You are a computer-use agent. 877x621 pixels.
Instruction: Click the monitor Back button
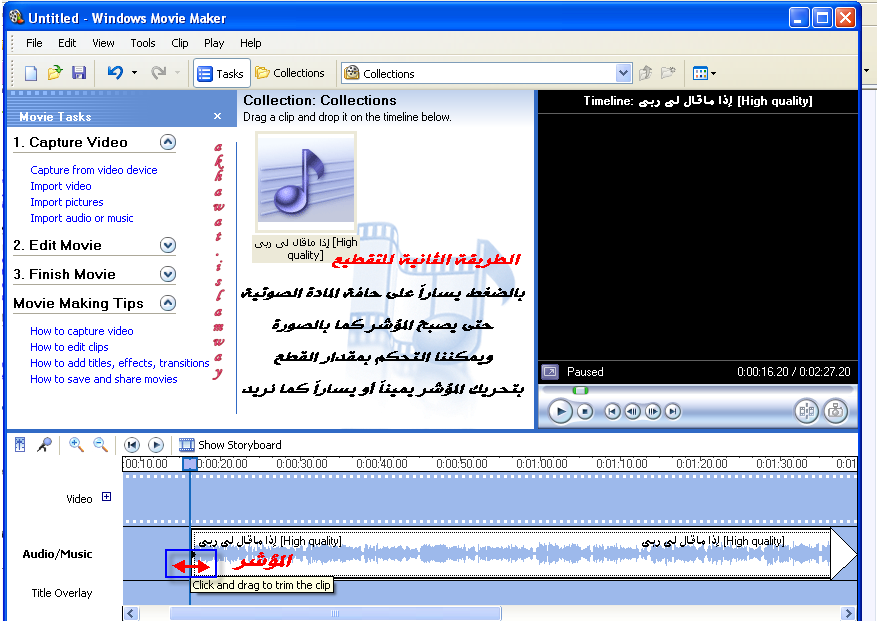click(612, 412)
